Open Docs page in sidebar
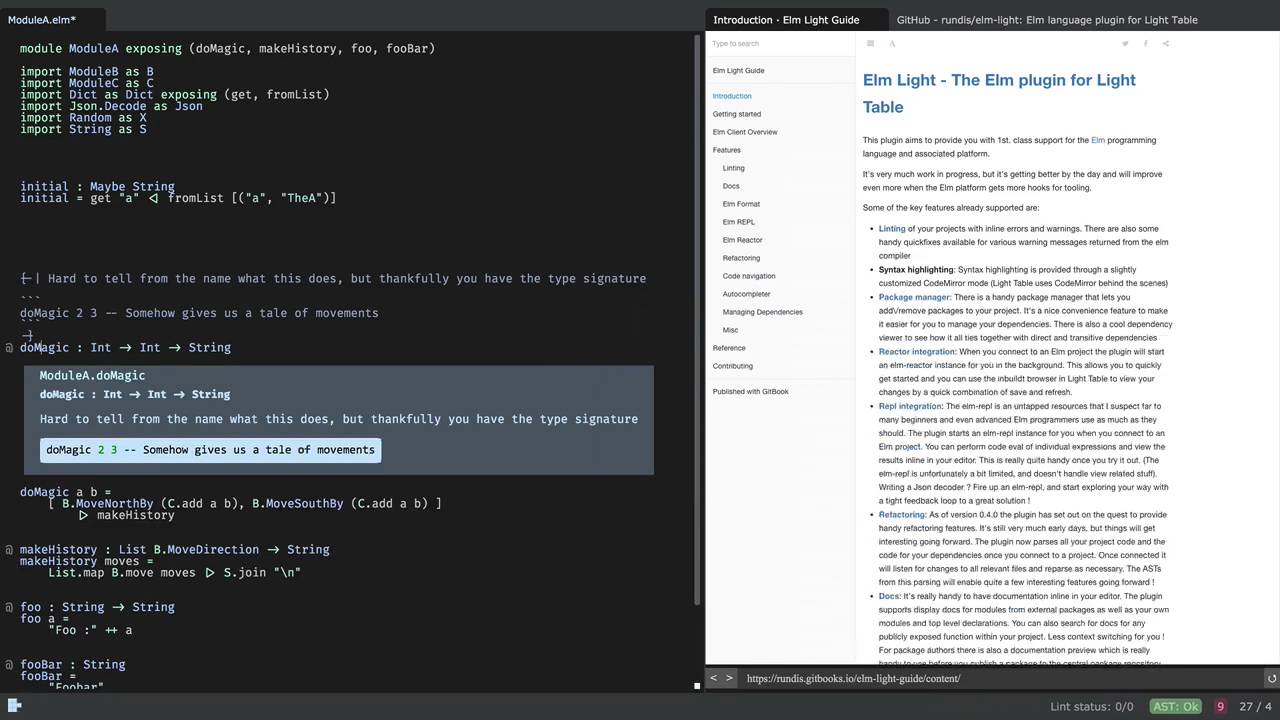The width and height of the screenshot is (1280, 720). (x=731, y=186)
